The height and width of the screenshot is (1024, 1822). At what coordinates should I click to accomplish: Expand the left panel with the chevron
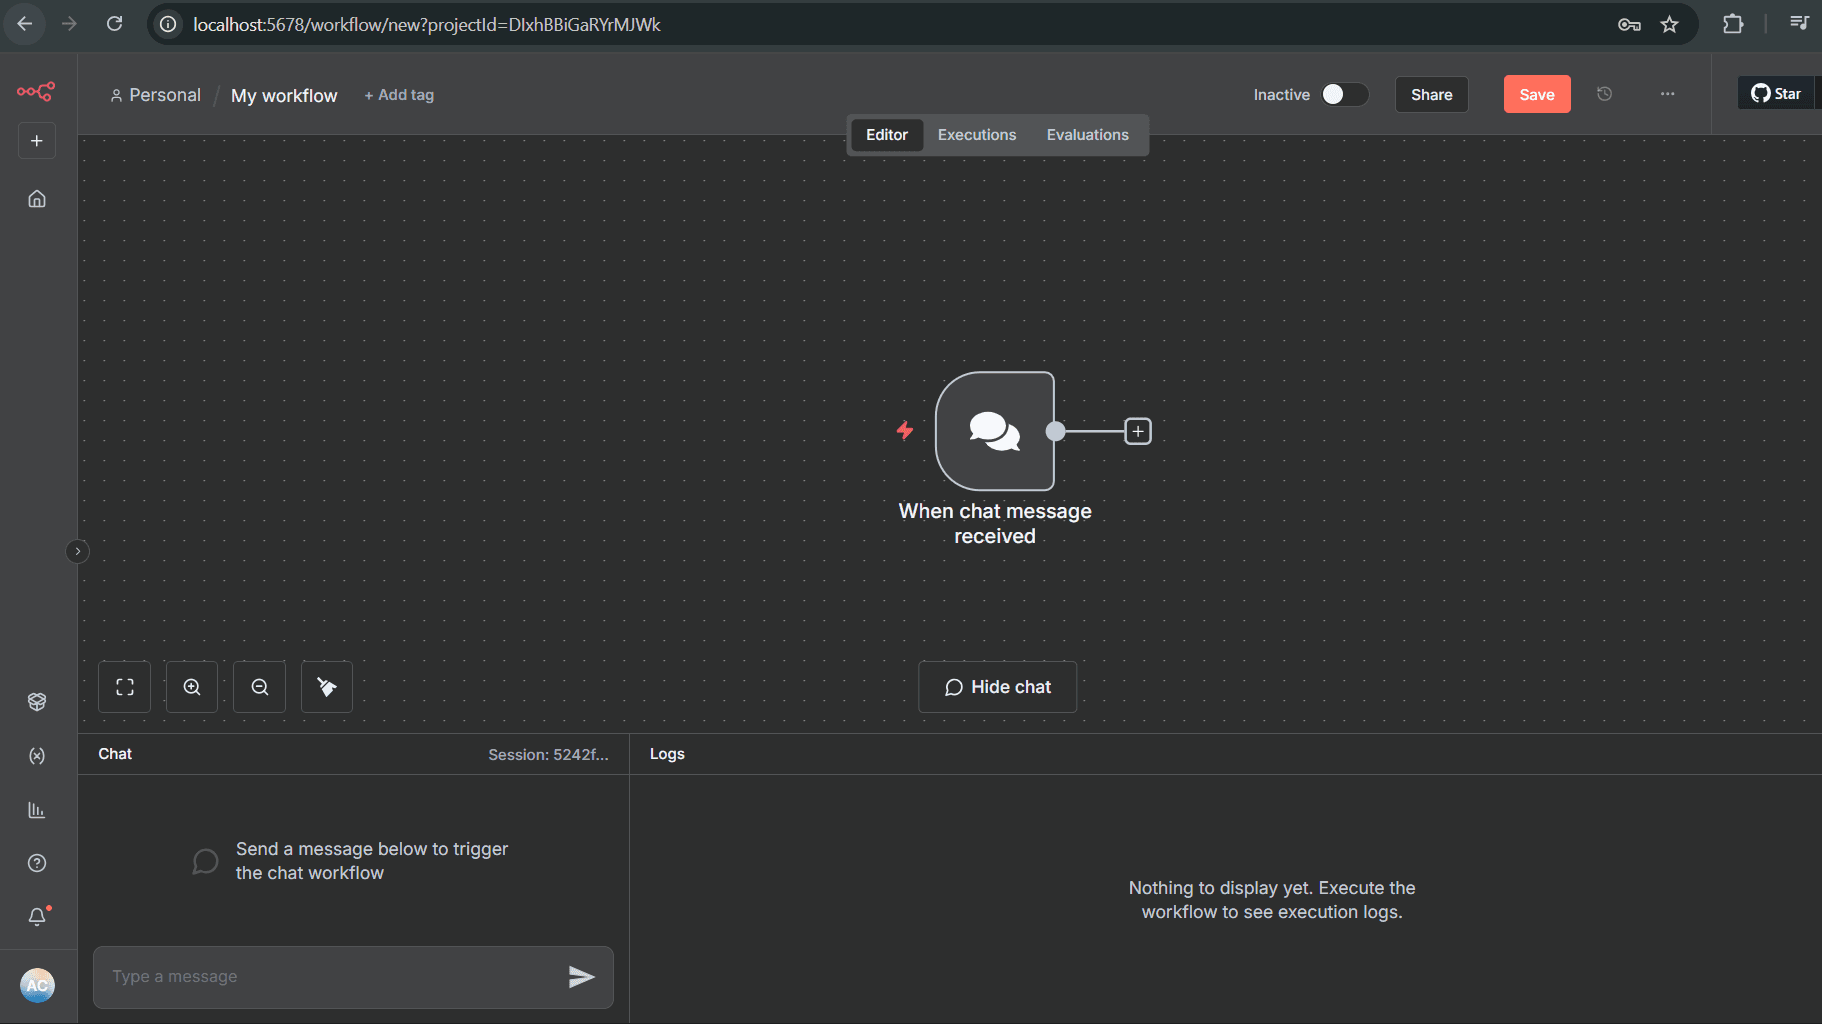click(x=77, y=551)
